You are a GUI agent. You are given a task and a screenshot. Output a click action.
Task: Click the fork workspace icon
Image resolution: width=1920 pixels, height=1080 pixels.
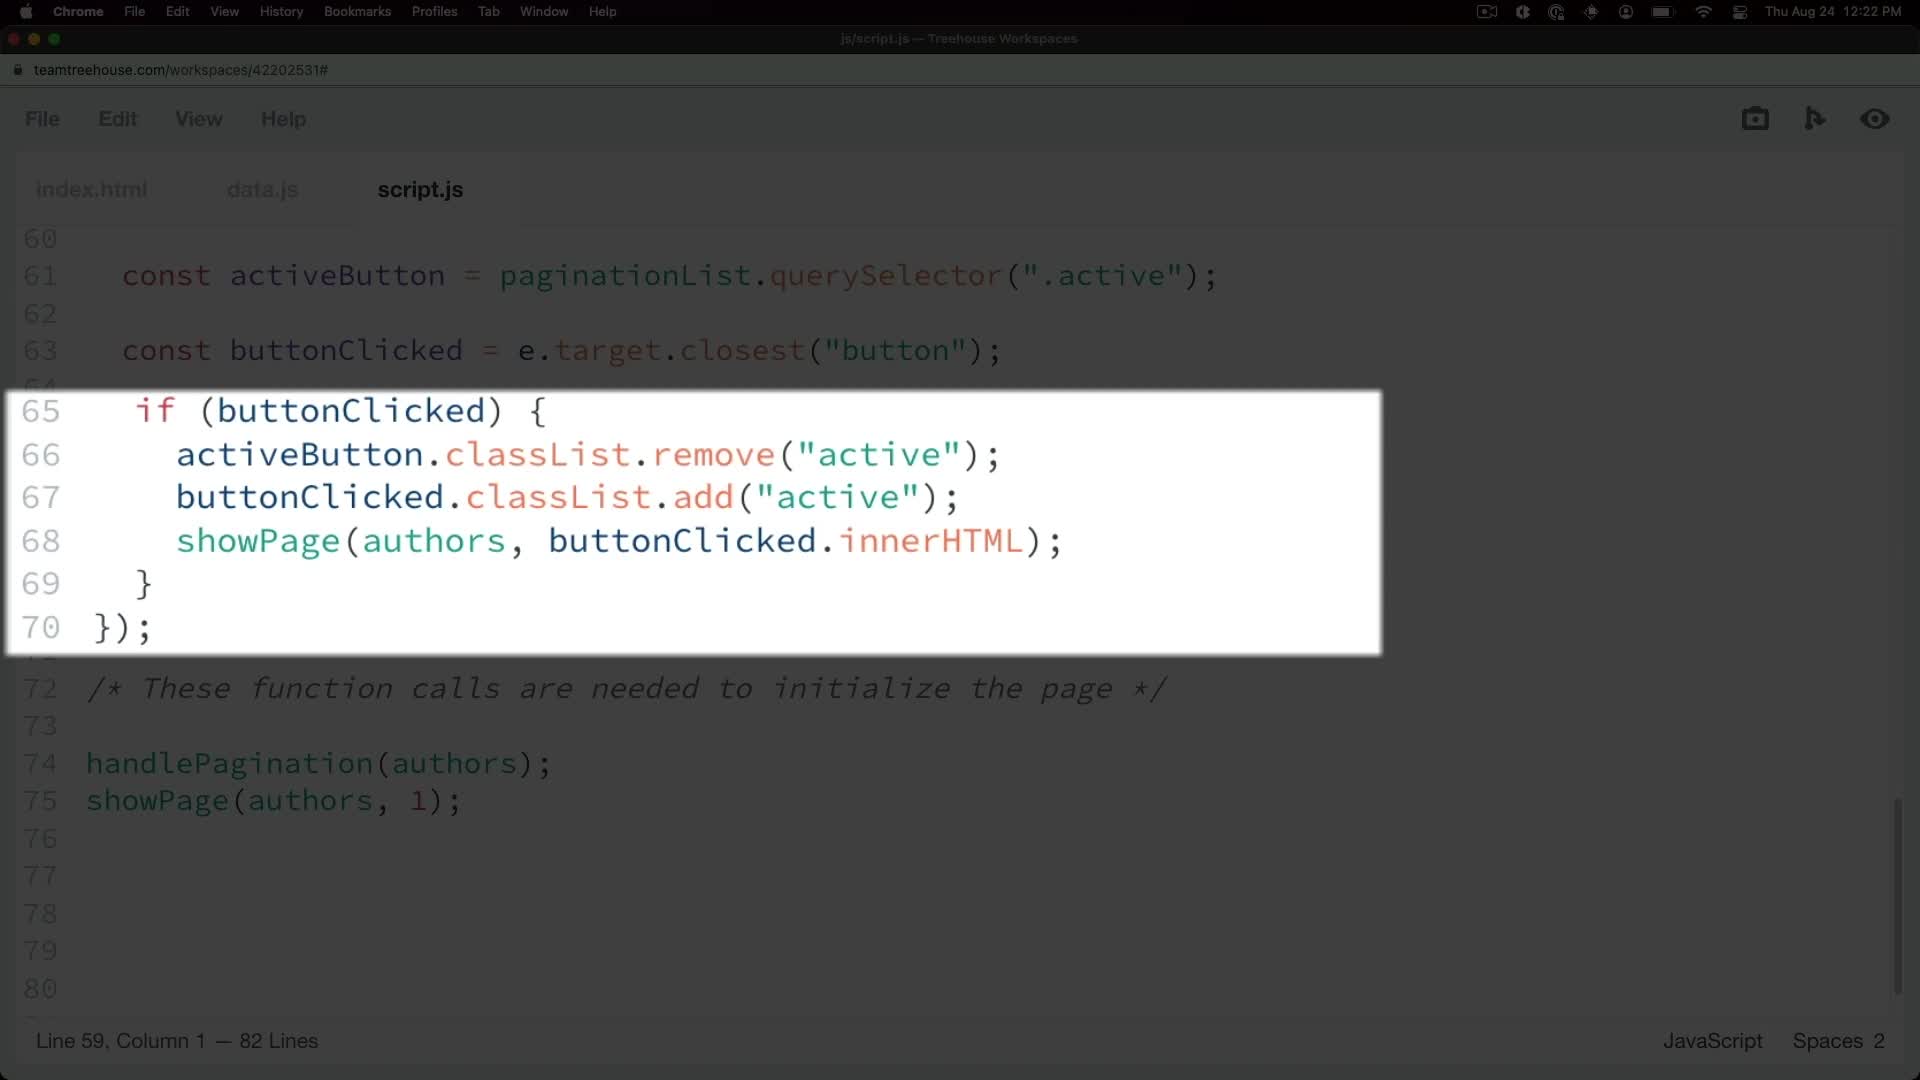[1815, 119]
